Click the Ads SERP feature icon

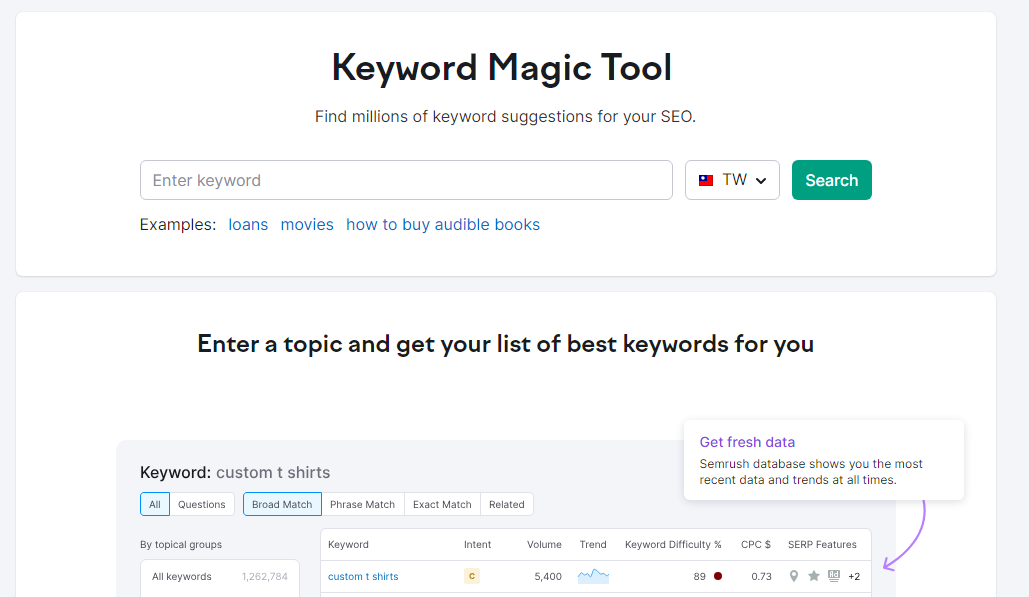click(x=834, y=576)
